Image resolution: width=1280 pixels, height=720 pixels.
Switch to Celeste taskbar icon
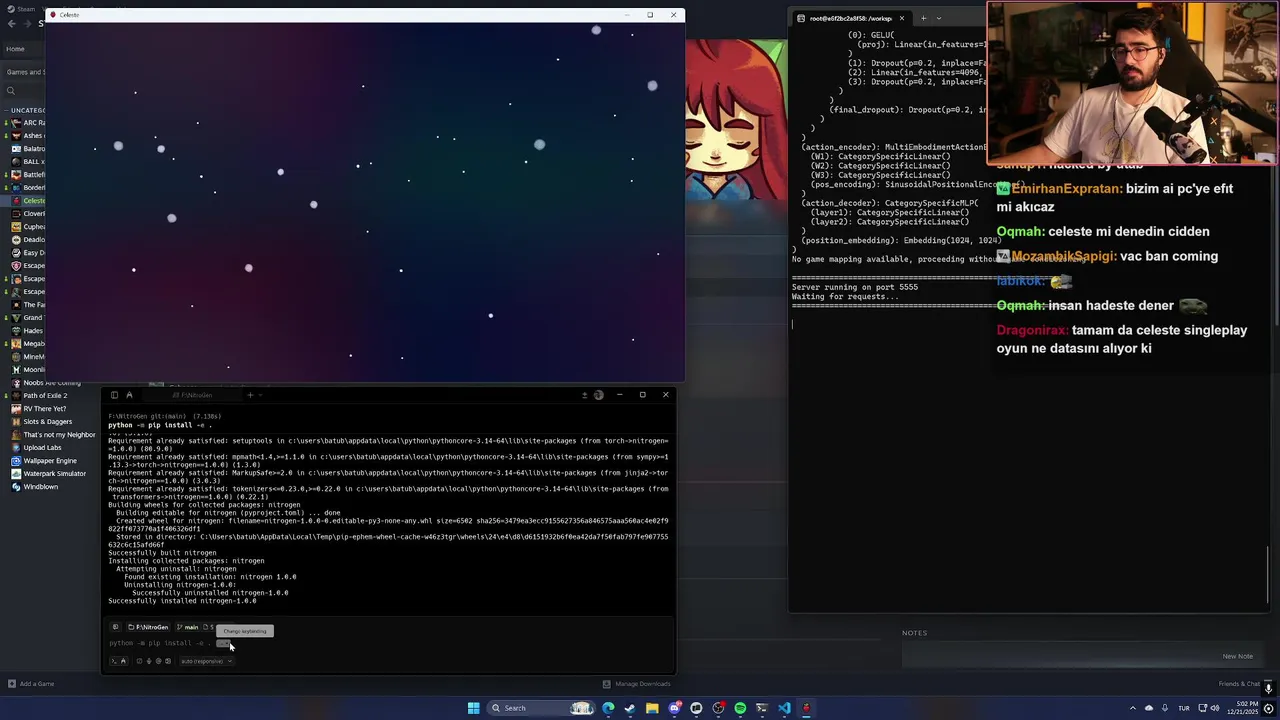pyautogui.click(x=806, y=708)
